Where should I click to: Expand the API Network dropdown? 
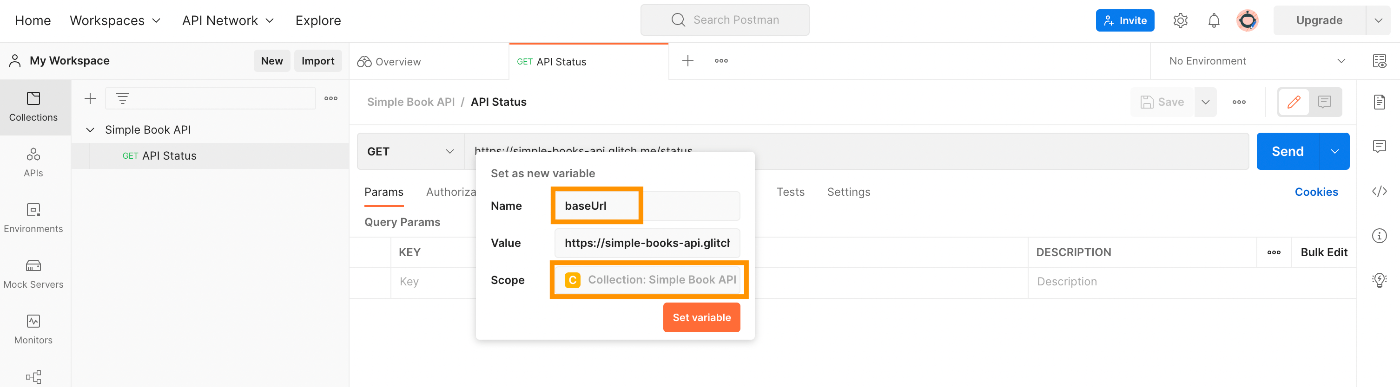pos(228,20)
